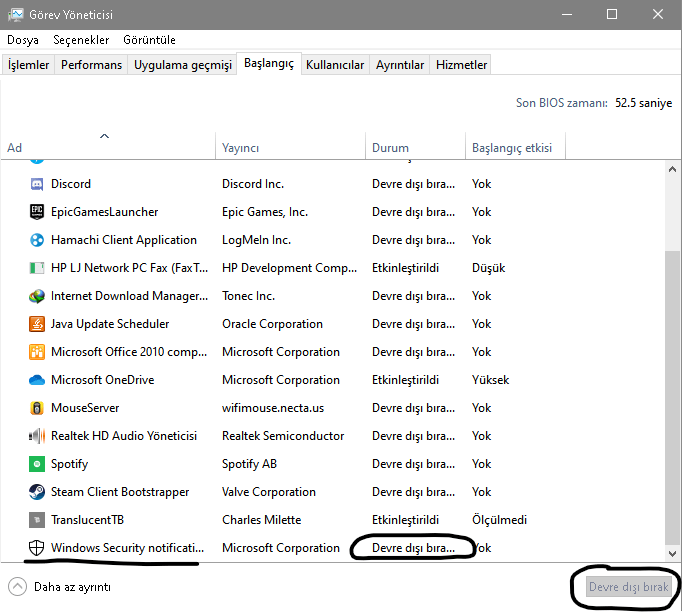
Task: Switch to the Ayrıntılar tab
Action: pyautogui.click(x=400, y=65)
